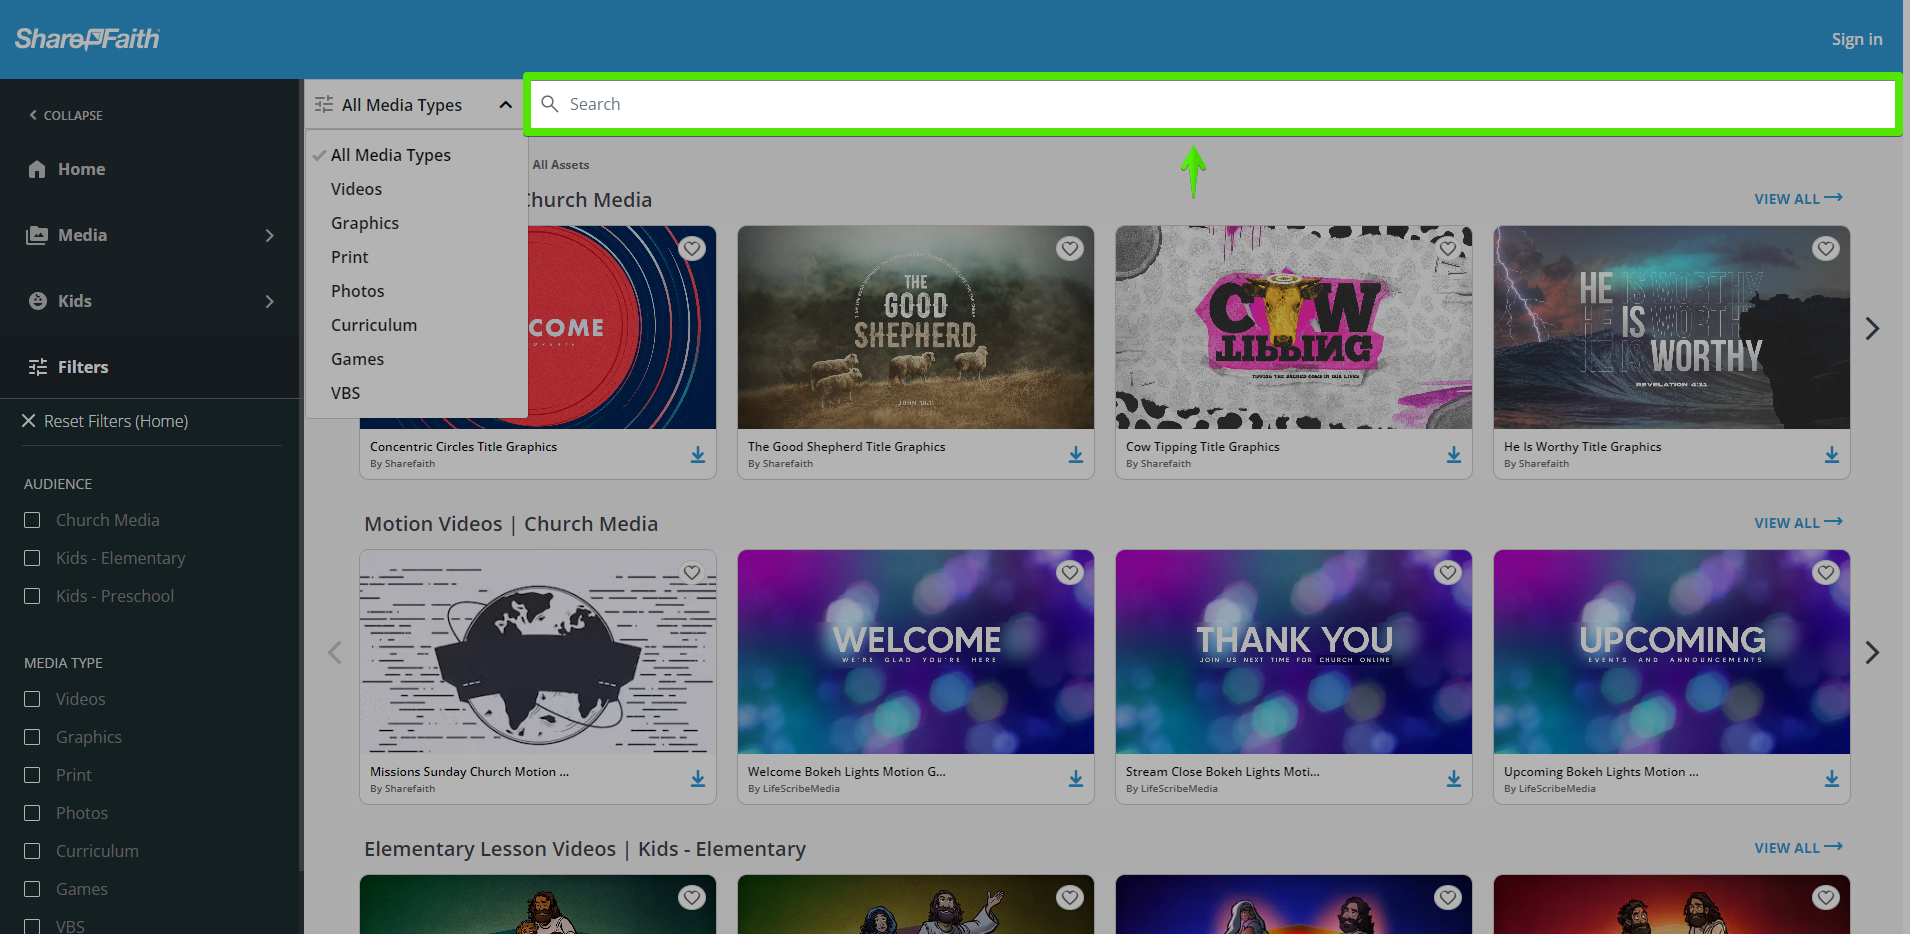This screenshot has height=934, width=1910.
Task: Click the Kids smiley icon in sidebar
Action: coord(38,301)
